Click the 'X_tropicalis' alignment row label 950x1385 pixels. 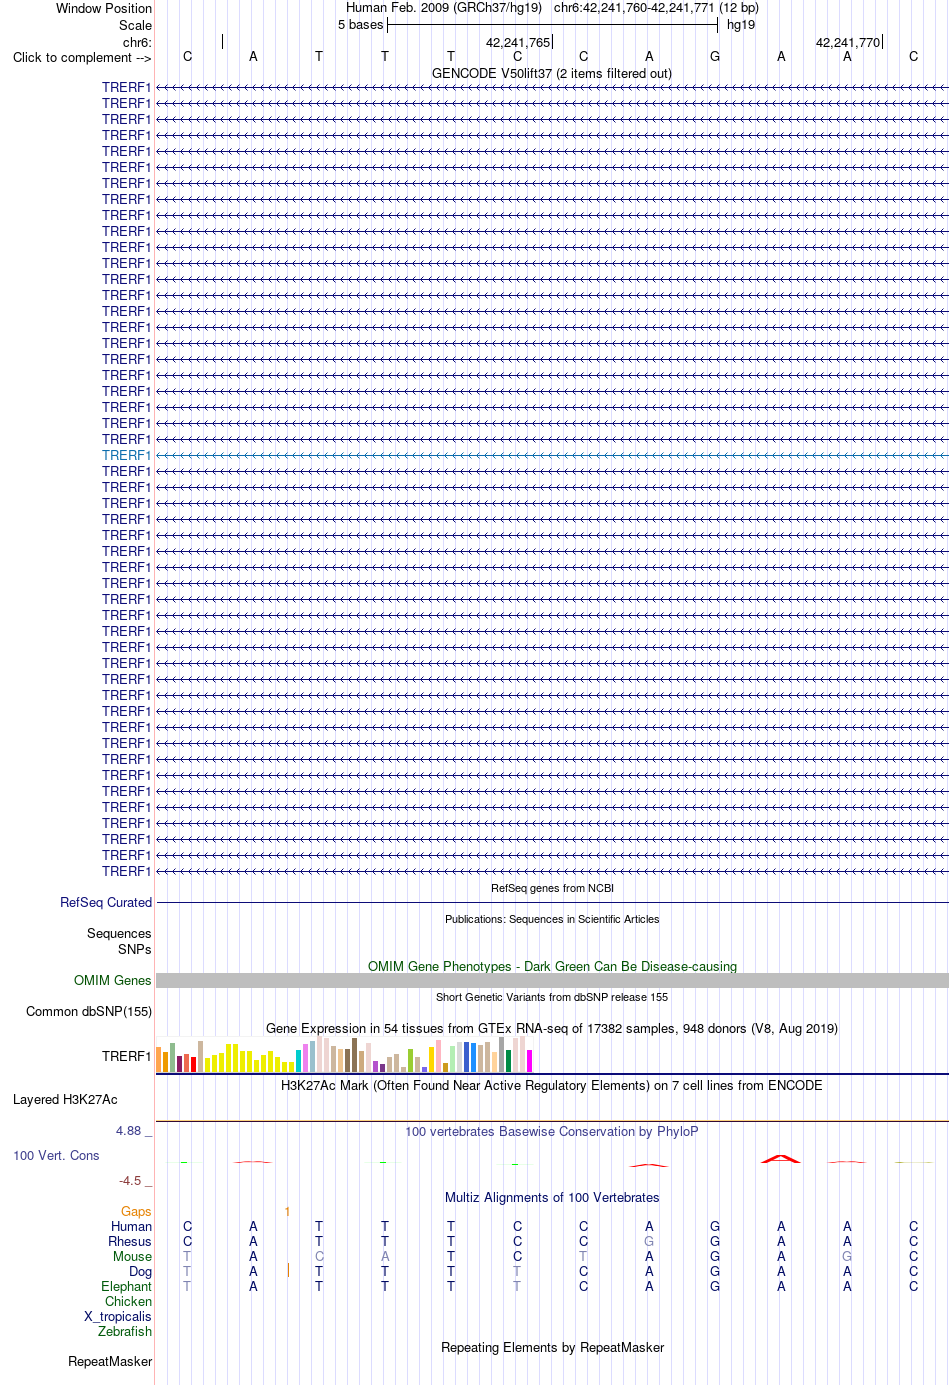(118, 1316)
